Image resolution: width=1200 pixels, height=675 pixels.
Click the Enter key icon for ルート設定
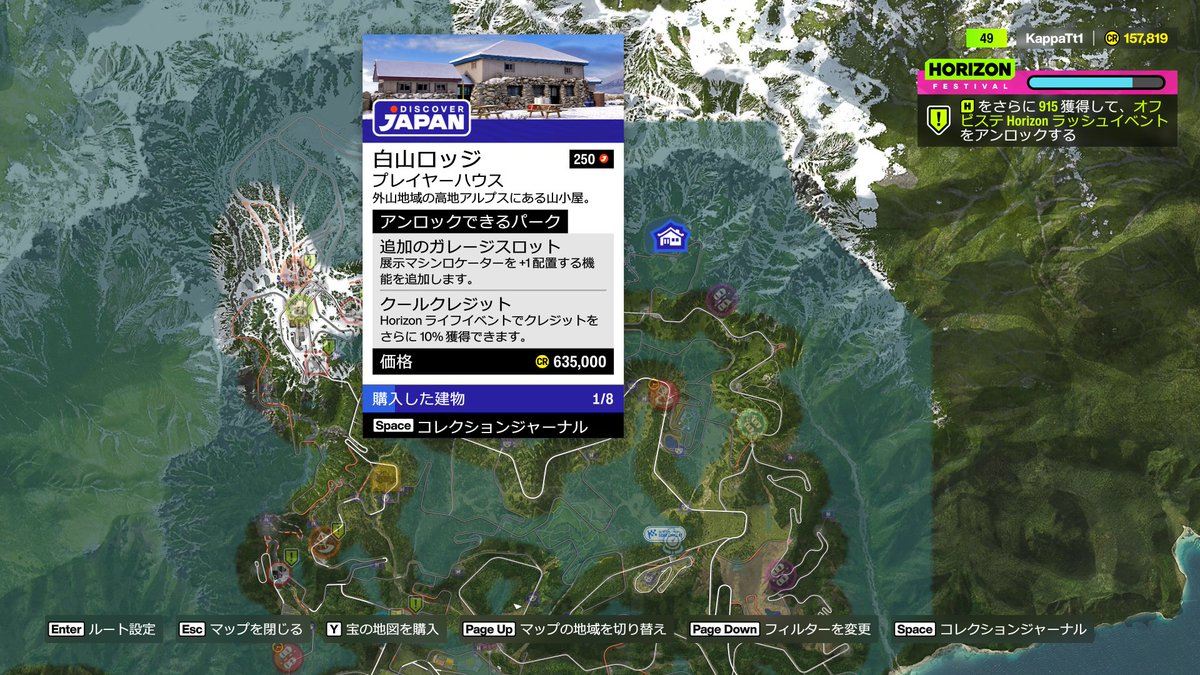coord(66,630)
